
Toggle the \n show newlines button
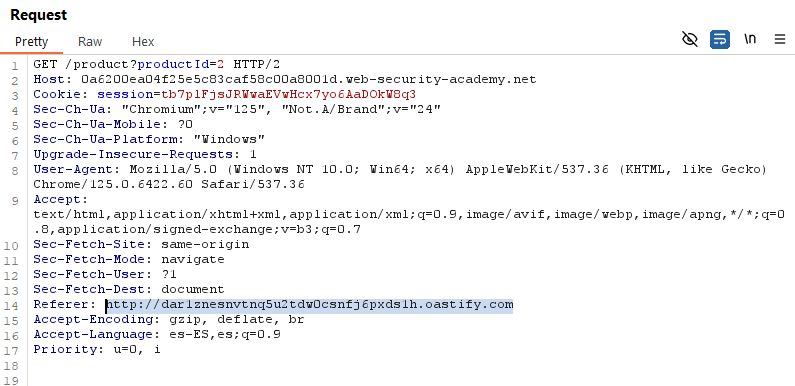tap(750, 39)
